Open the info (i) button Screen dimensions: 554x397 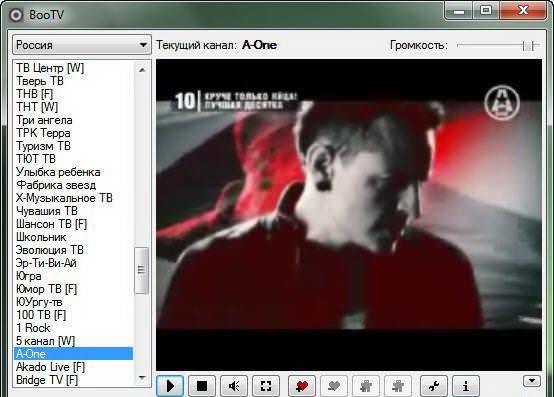[466, 386]
